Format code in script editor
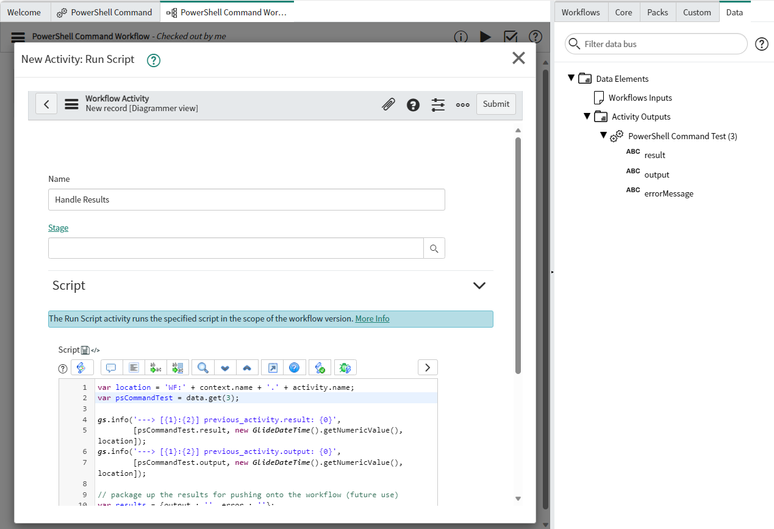The width and height of the screenshot is (774, 529). click(x=133, y=368)
